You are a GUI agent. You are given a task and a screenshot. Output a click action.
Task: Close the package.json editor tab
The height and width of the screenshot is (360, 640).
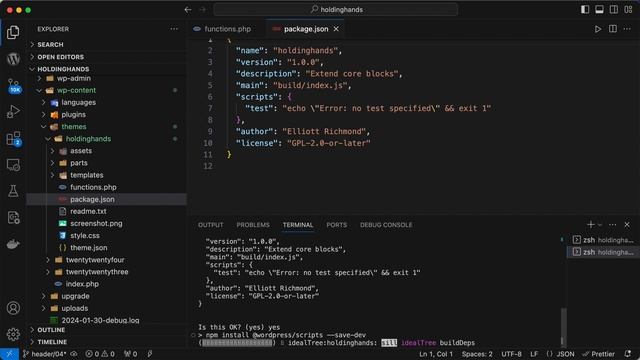336,29
